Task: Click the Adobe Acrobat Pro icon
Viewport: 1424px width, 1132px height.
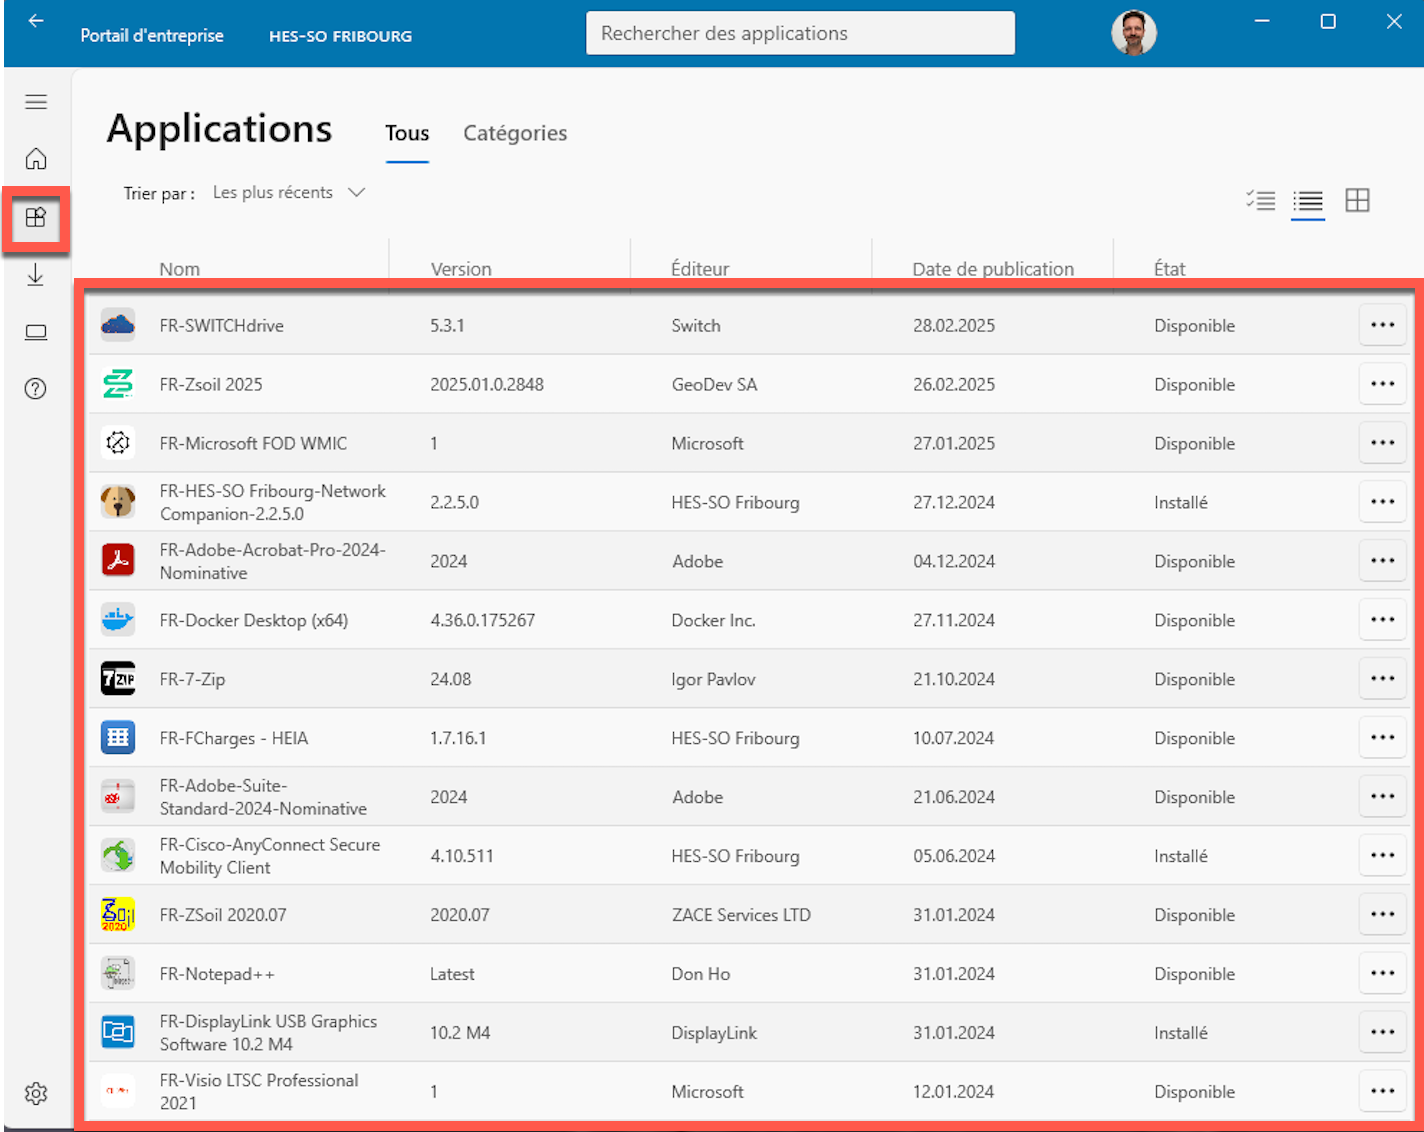Action: pyautogui.click(x=118, y=561)
